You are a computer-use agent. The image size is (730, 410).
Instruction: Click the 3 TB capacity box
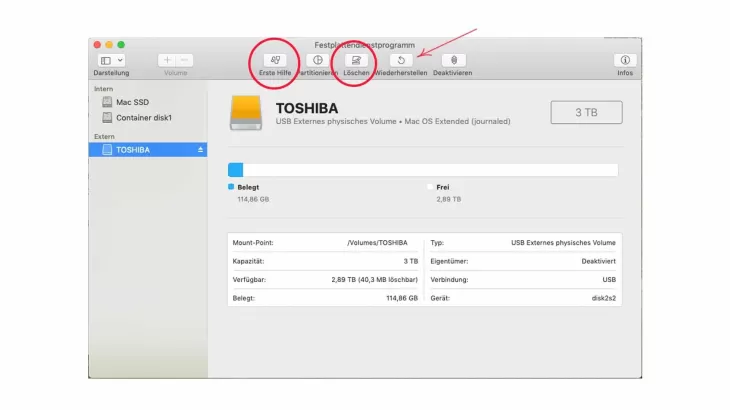click(x=586, y=112)
